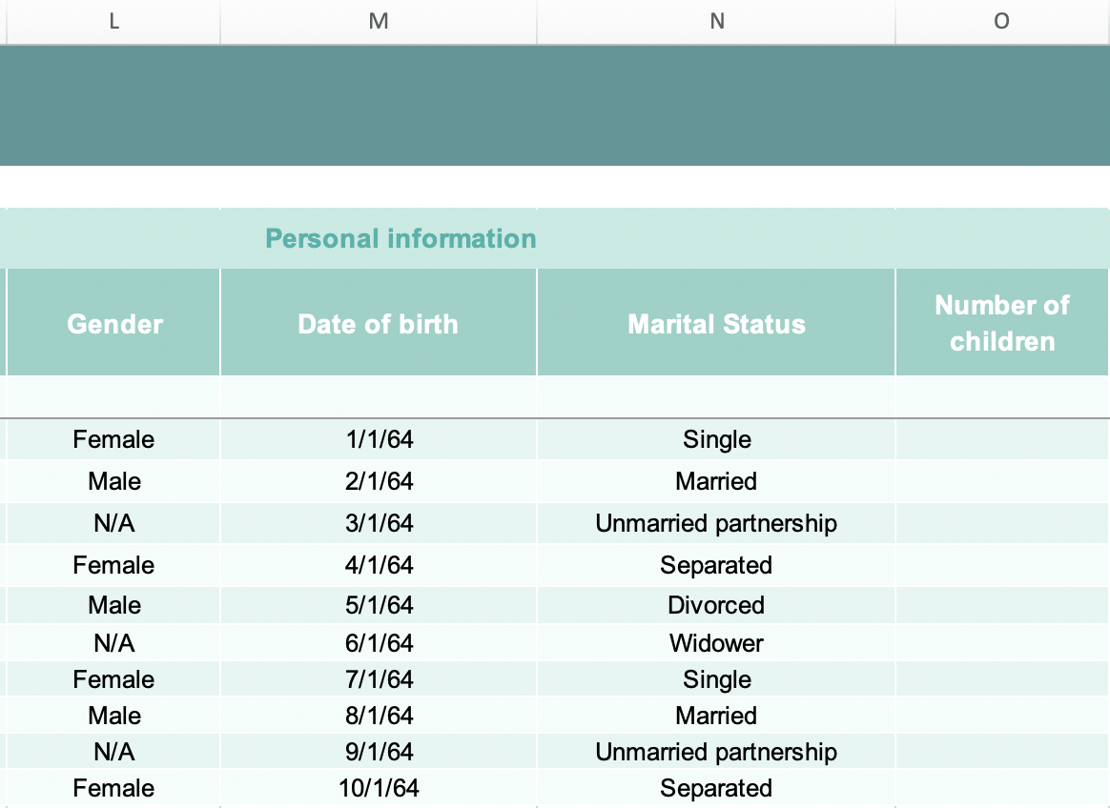
Task: Click the date cell showing 10/1/64
Action: pos(378,788)
